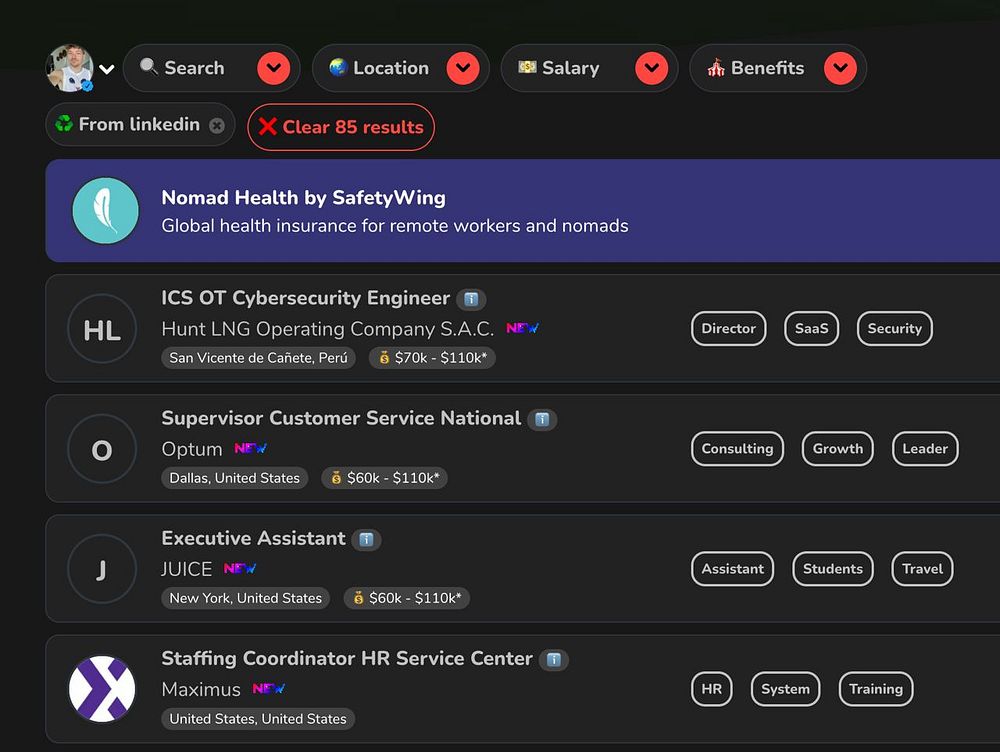Expand the Search dropdown arrow

tap(274, 68)
